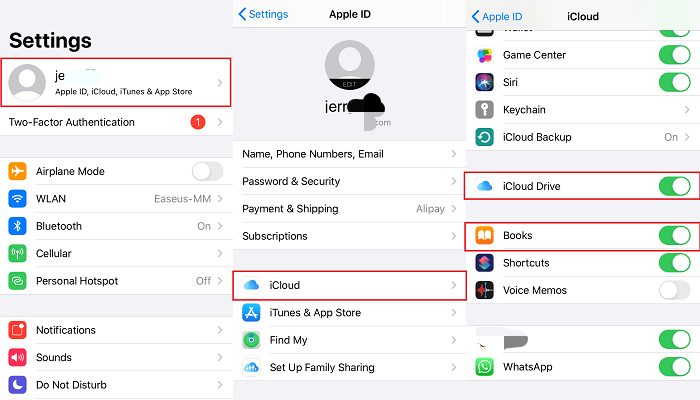Tap the Bluetooth settings icon
The image size is (700, 400).
pyautogui.click(x=18, y=226)
